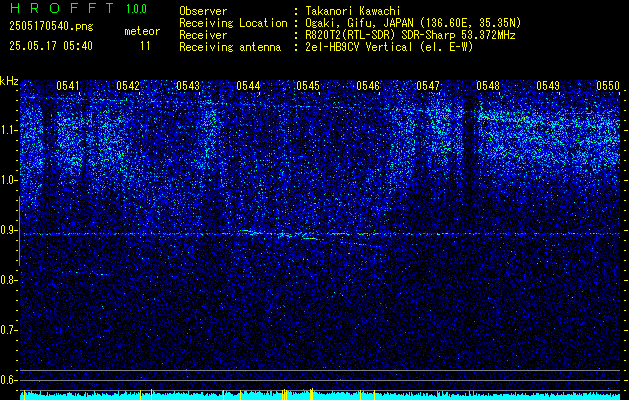This screenshot has height=400, width=629.
Task: Click the version number 1.0.0
Action: pyautogui.click(x=136, y=9)
